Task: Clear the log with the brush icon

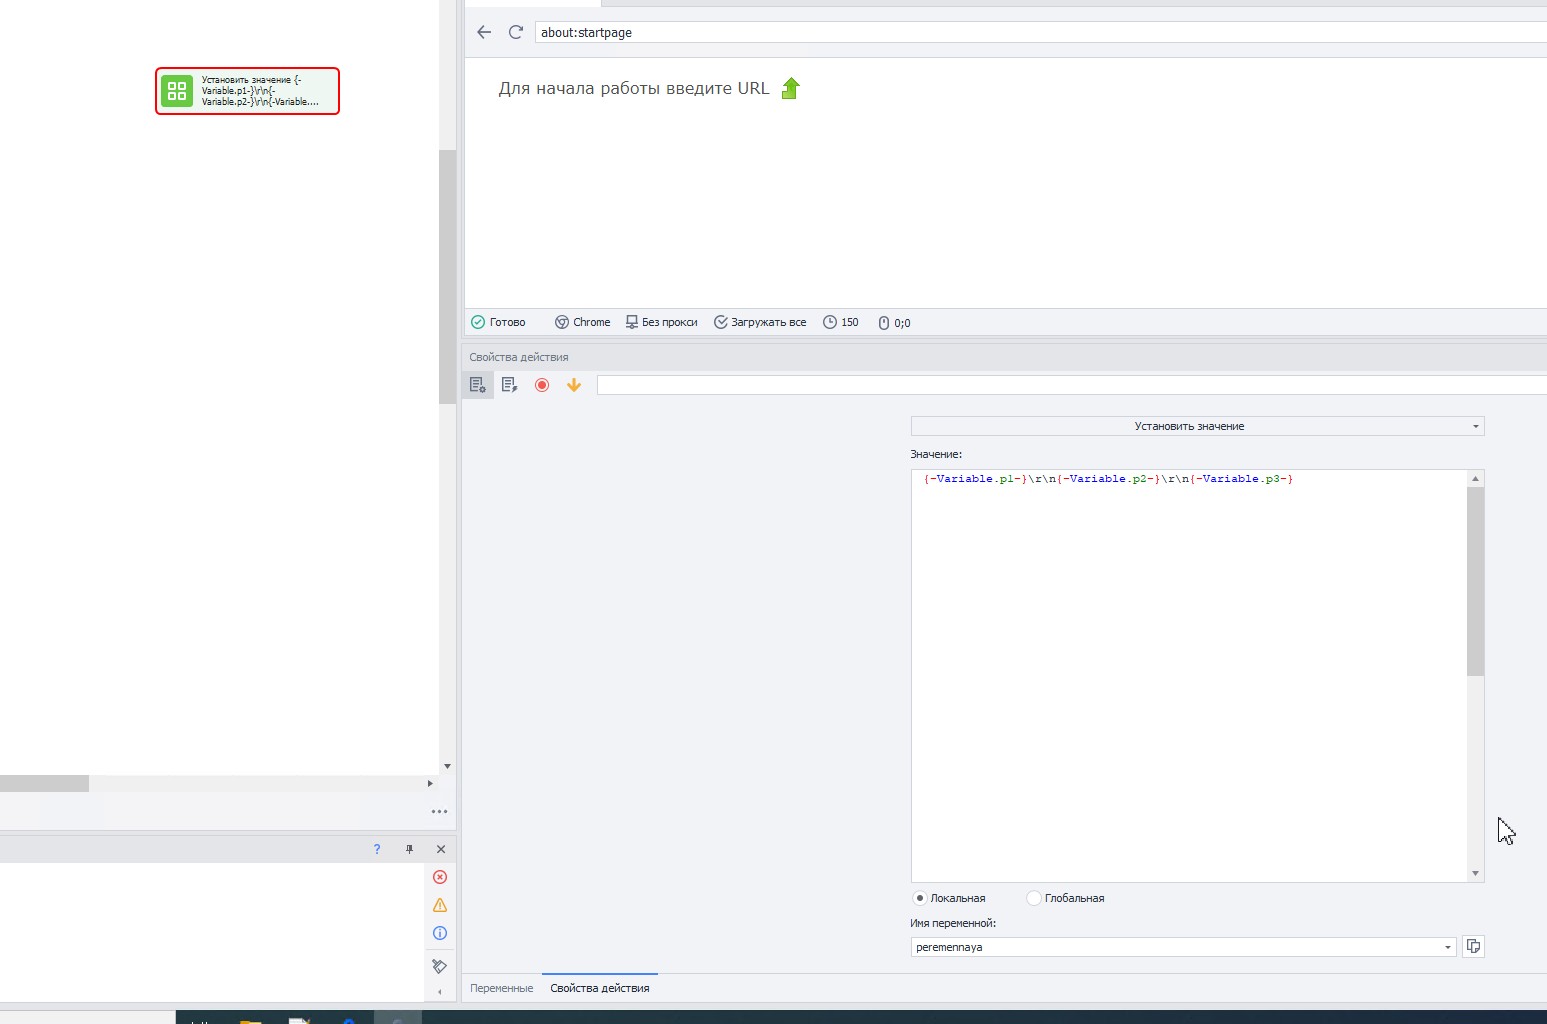Action: (439, 966)
